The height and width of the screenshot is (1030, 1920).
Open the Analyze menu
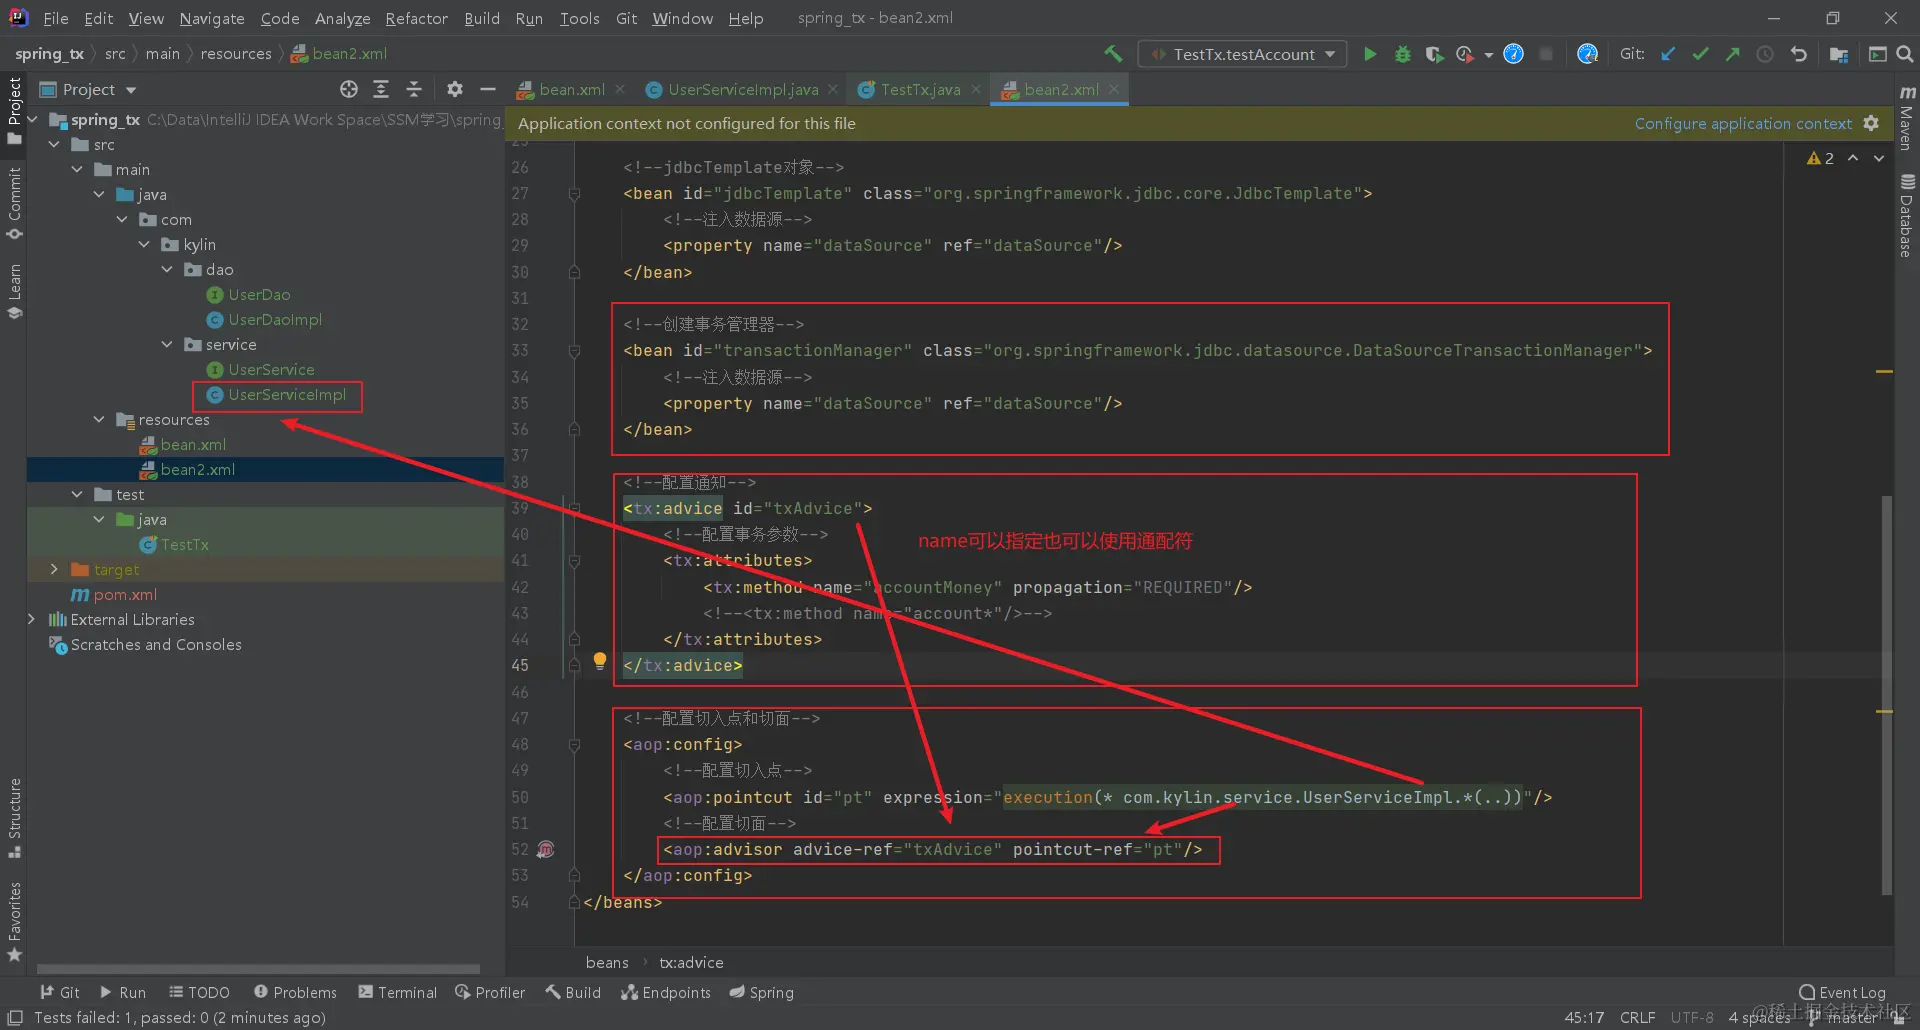point(342,18)
